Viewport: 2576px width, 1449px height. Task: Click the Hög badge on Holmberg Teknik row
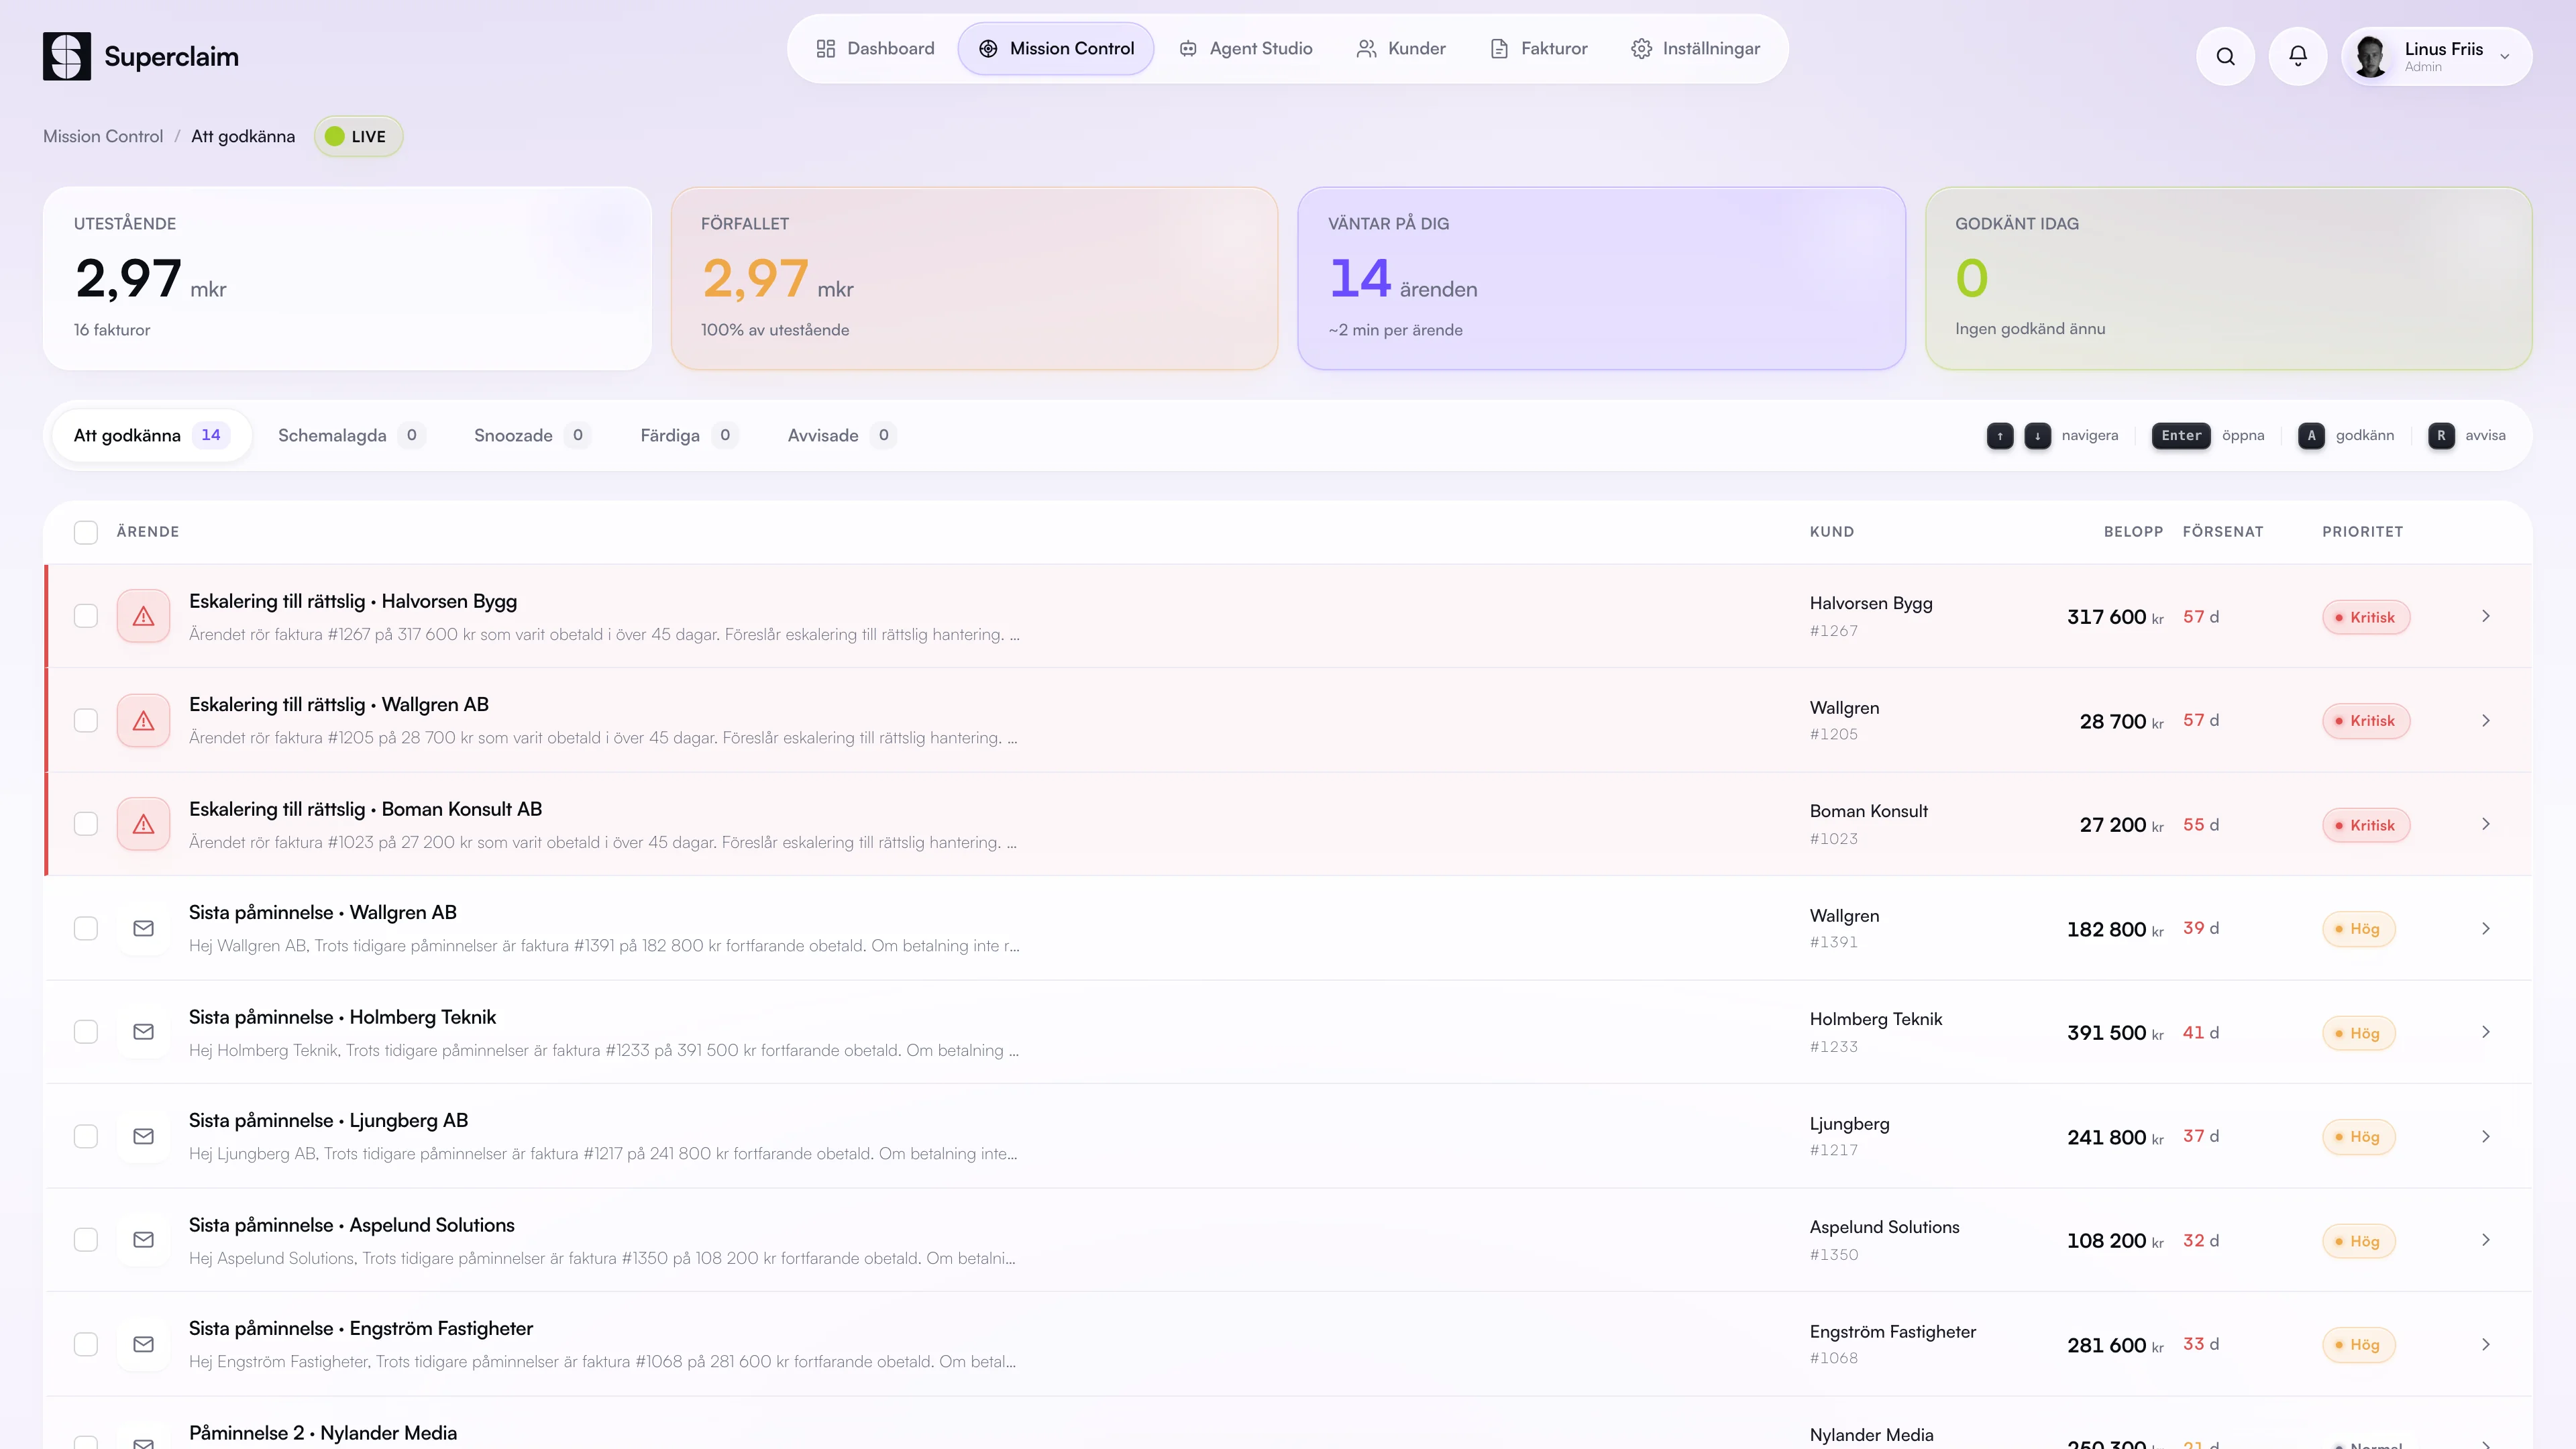(x=2358, y=1033)
